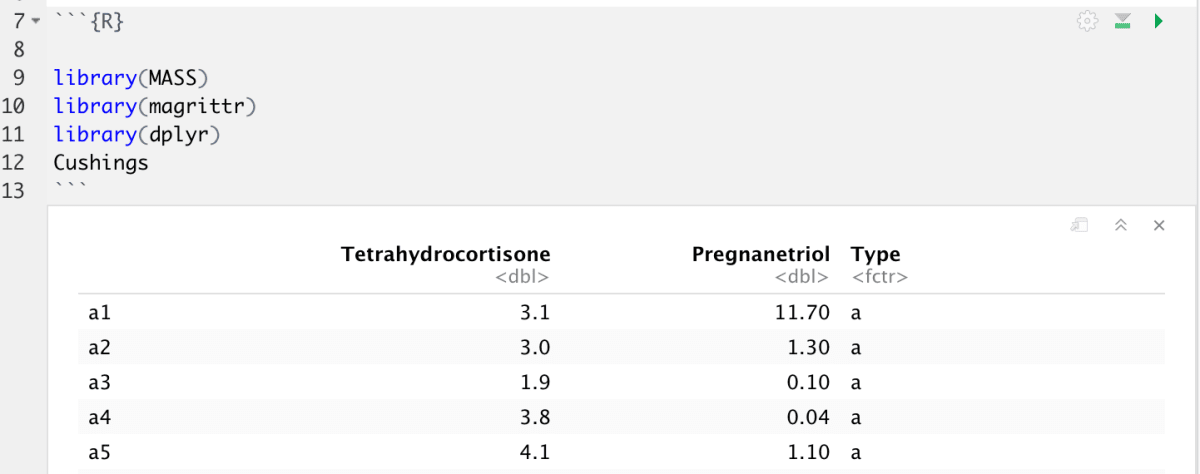
Task: Clear output with X icon
Action: click(1159, 226)
